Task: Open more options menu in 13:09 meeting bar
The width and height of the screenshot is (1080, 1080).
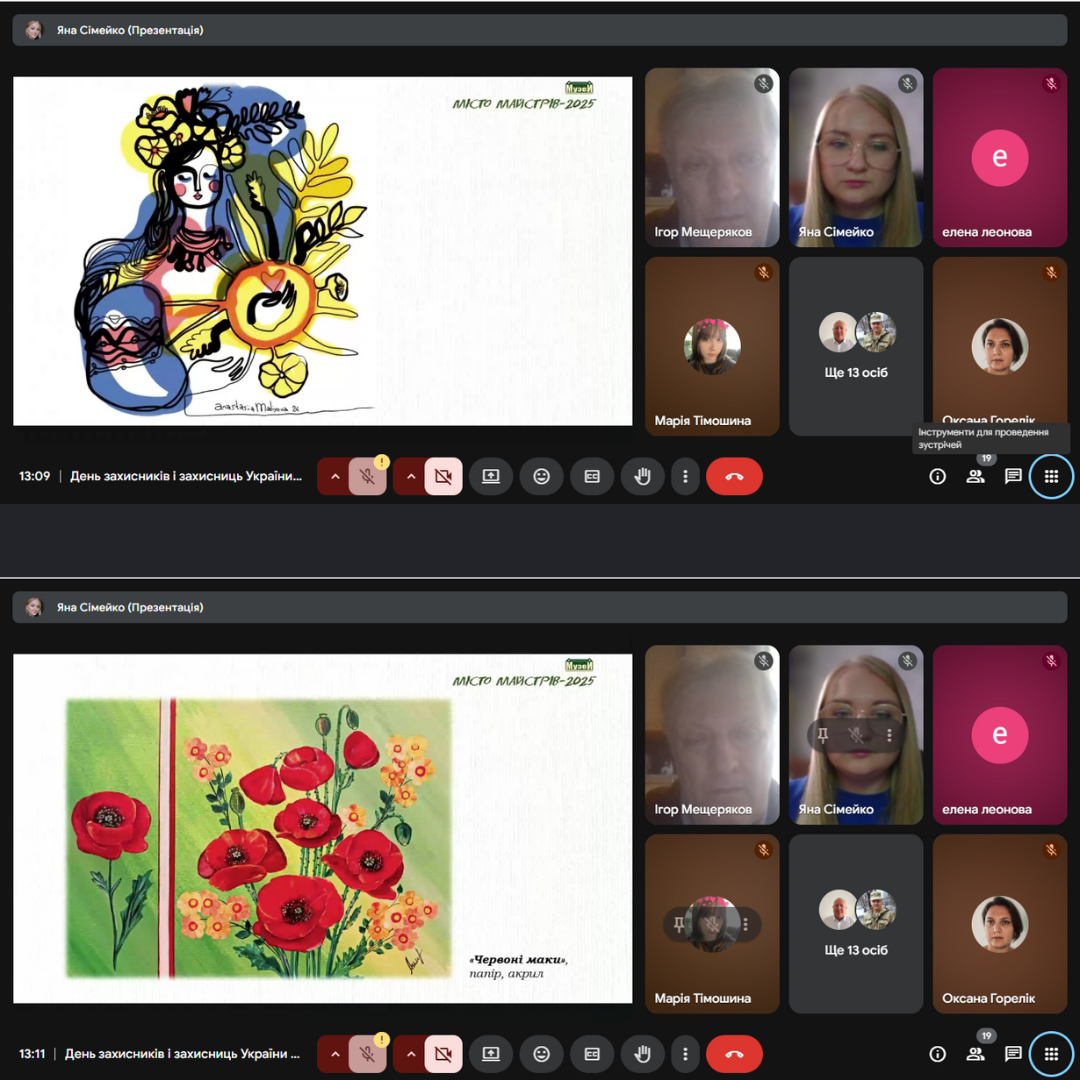Action: pos(685,477)
